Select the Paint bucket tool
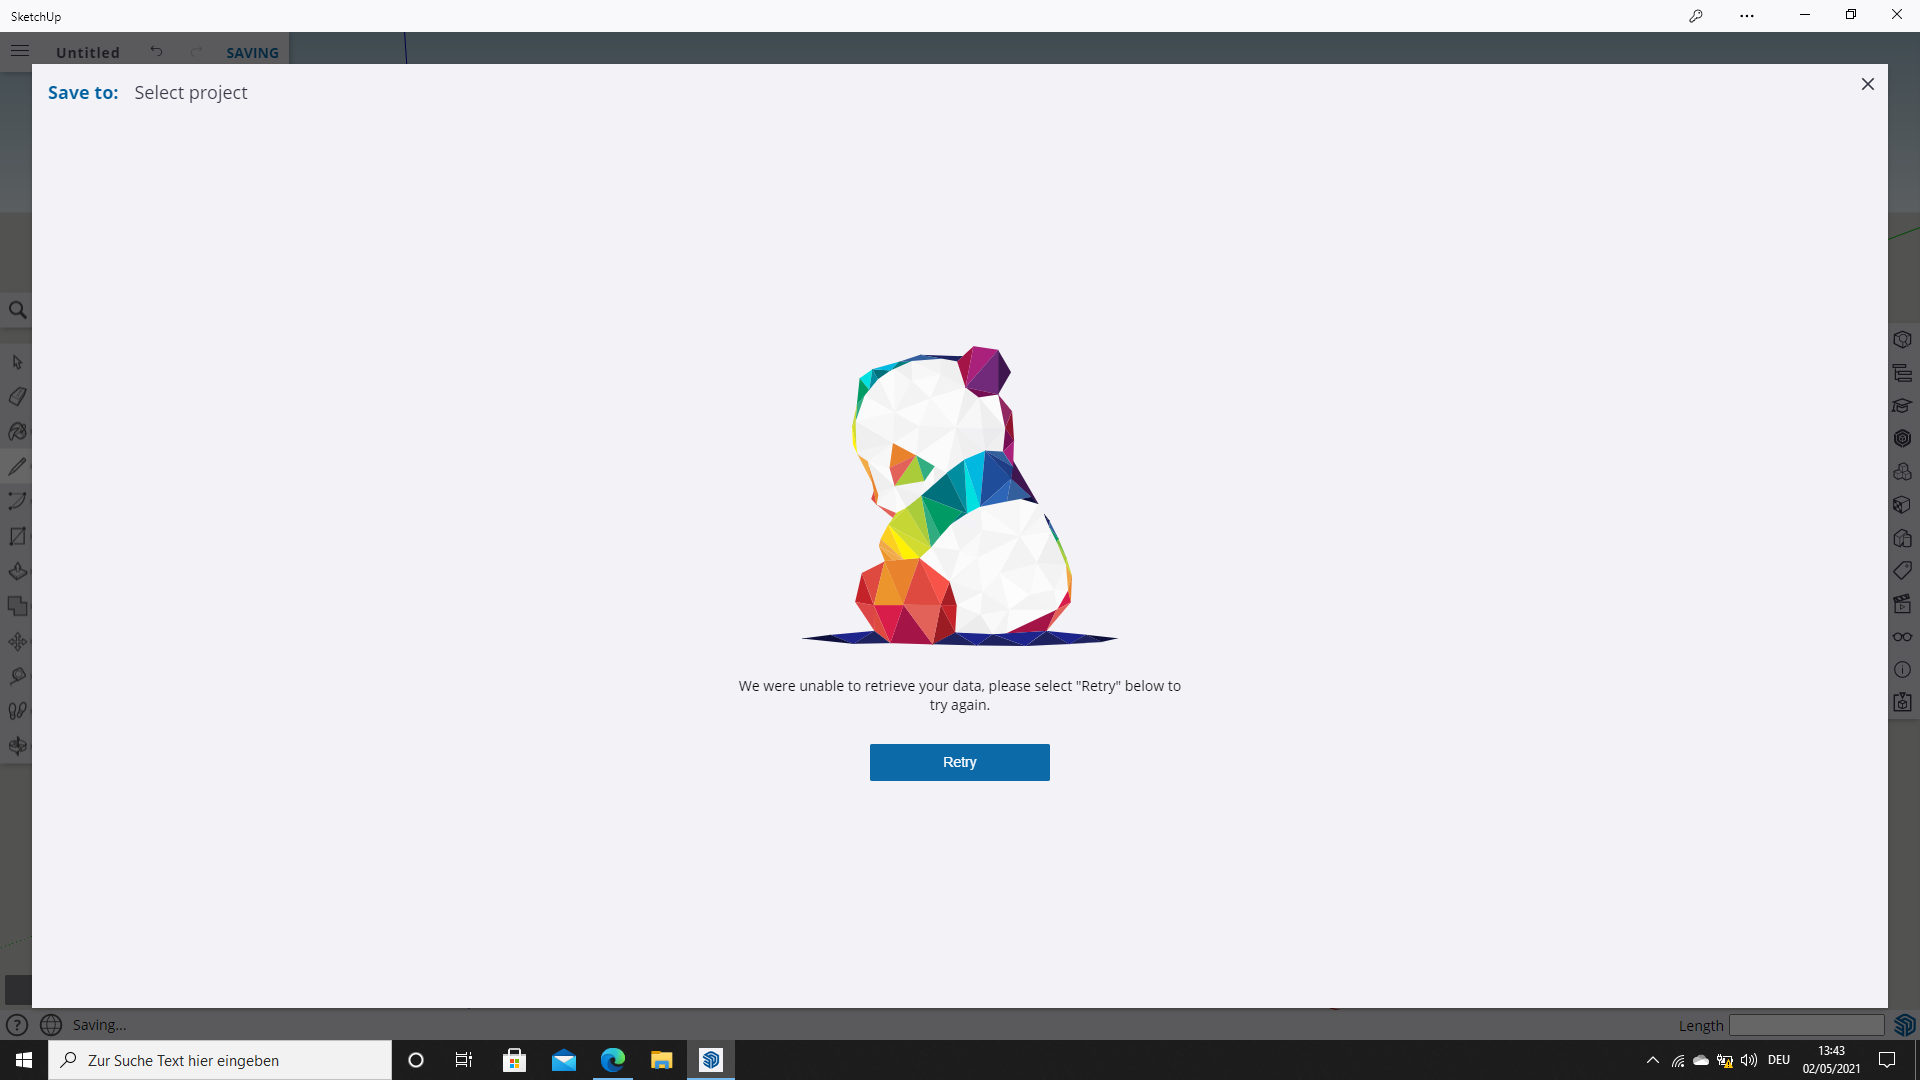Viewport: 1920px width, 1080px height. 17,432
